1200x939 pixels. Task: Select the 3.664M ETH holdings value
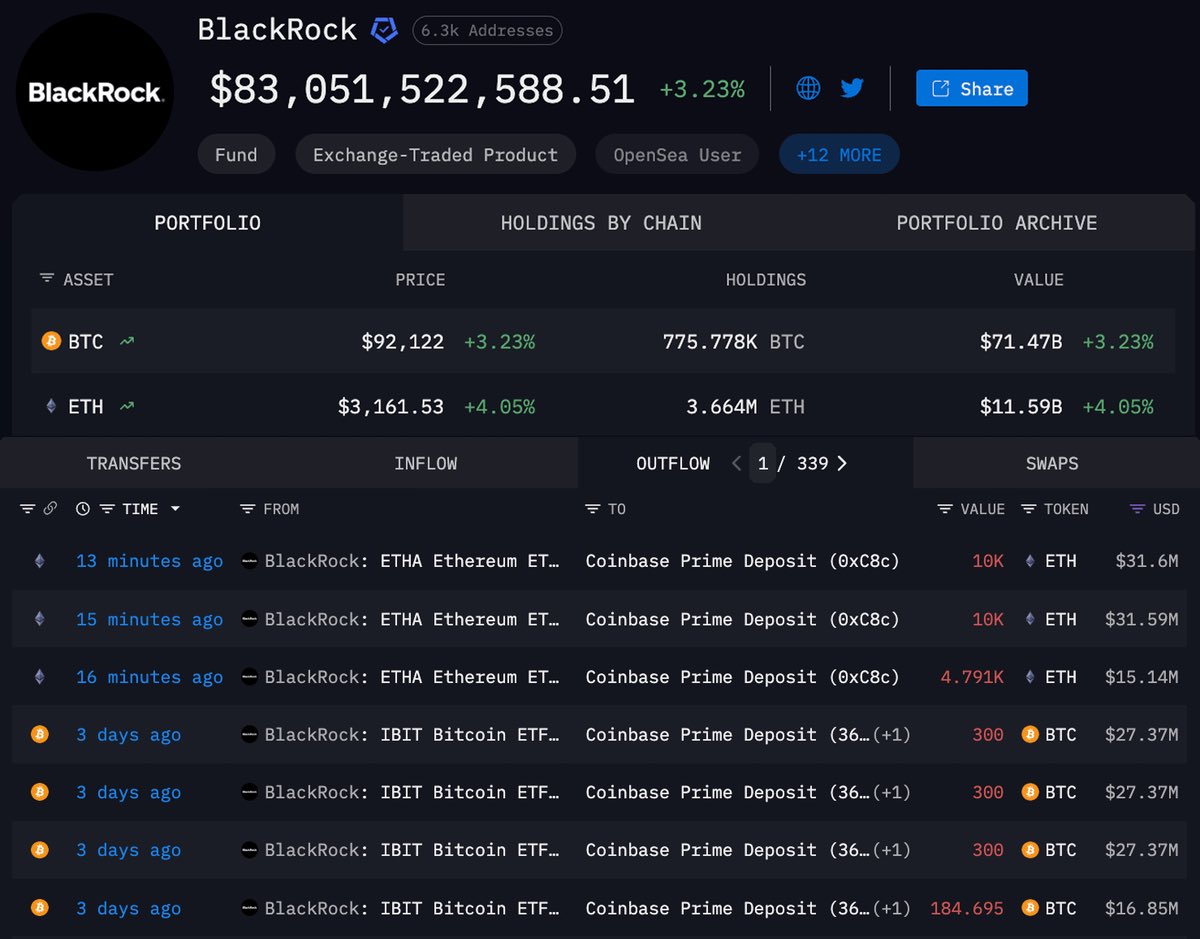(x=745, y=407)
